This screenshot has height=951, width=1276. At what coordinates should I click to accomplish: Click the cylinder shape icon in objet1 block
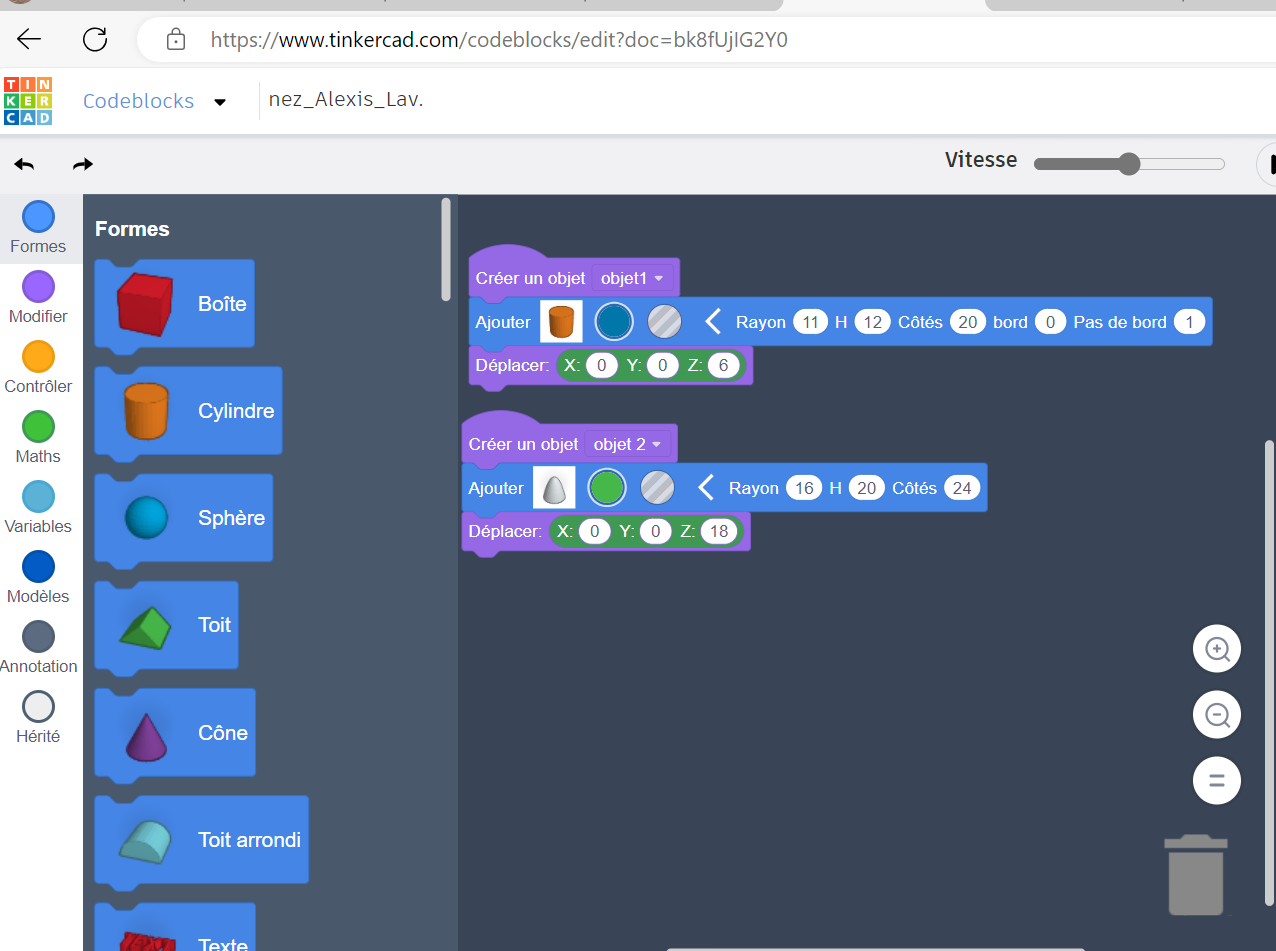coord(561,322)
